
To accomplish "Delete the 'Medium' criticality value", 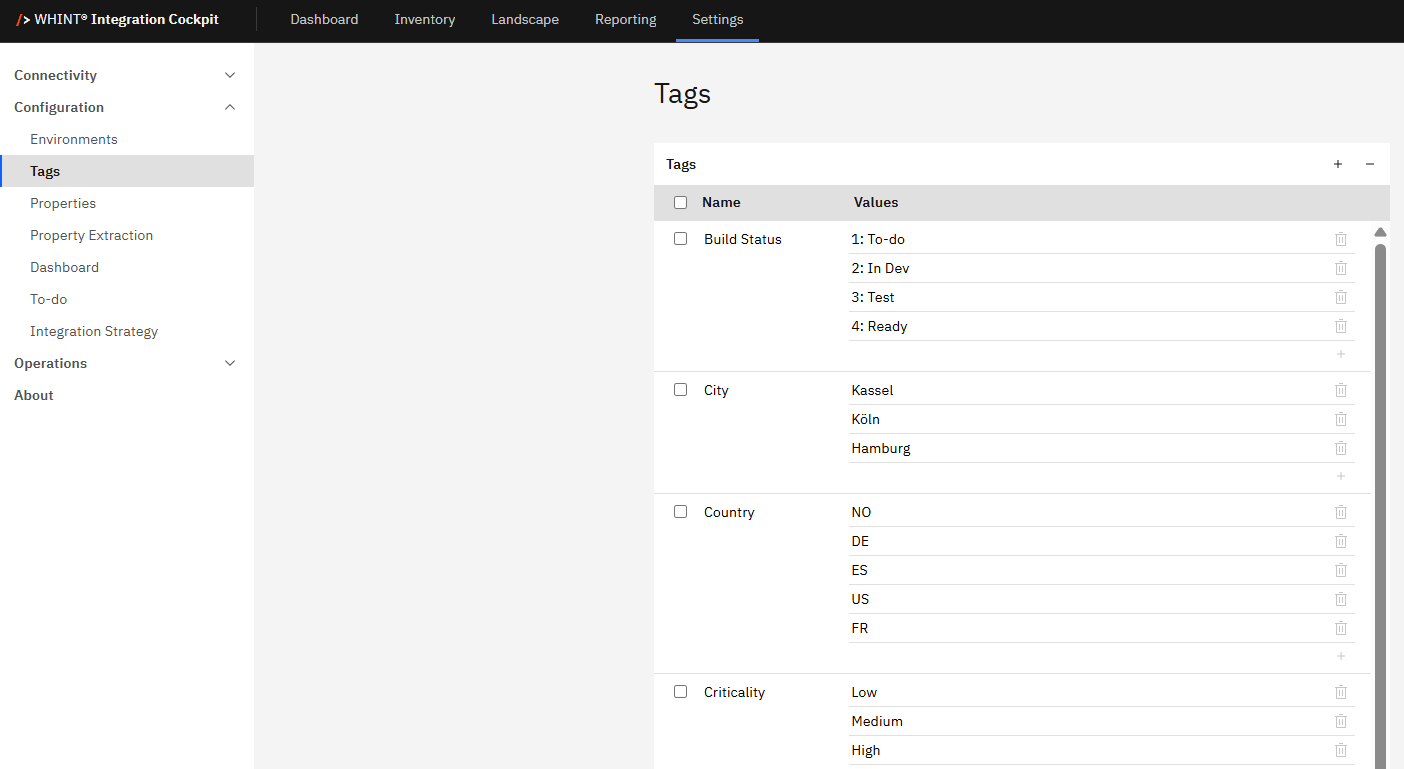I will tap(1340, 721).
